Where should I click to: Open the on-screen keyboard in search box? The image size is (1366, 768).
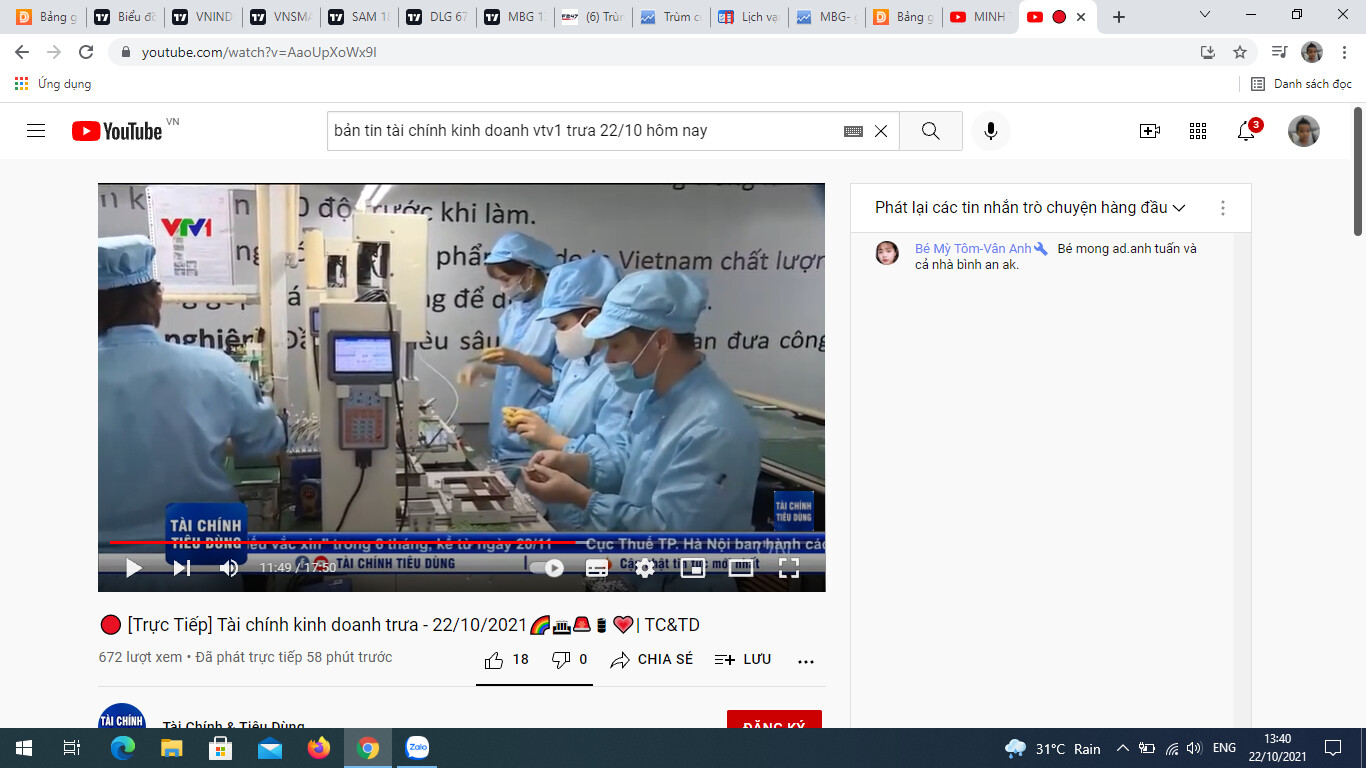coord(853,131)
